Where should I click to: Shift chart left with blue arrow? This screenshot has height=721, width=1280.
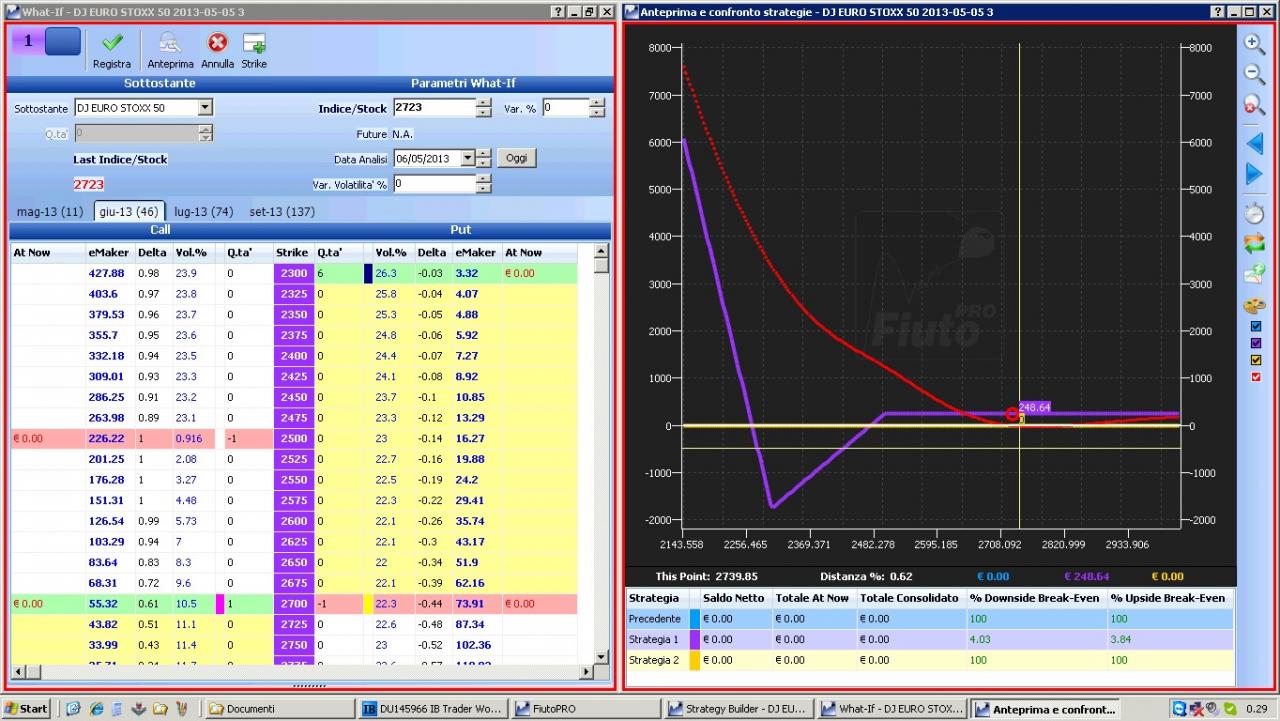click(1254, 143)
